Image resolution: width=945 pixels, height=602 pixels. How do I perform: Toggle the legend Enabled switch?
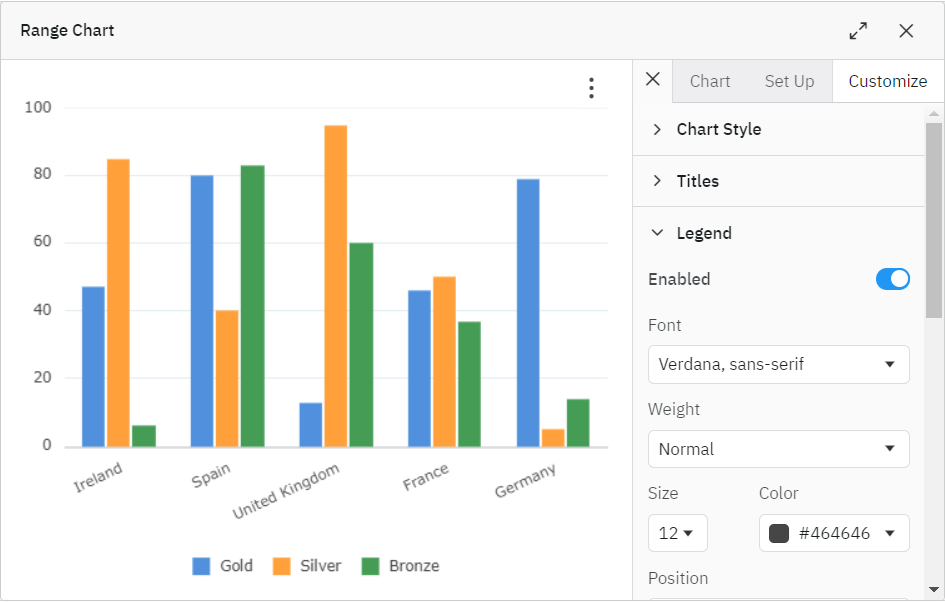point(893,279)
